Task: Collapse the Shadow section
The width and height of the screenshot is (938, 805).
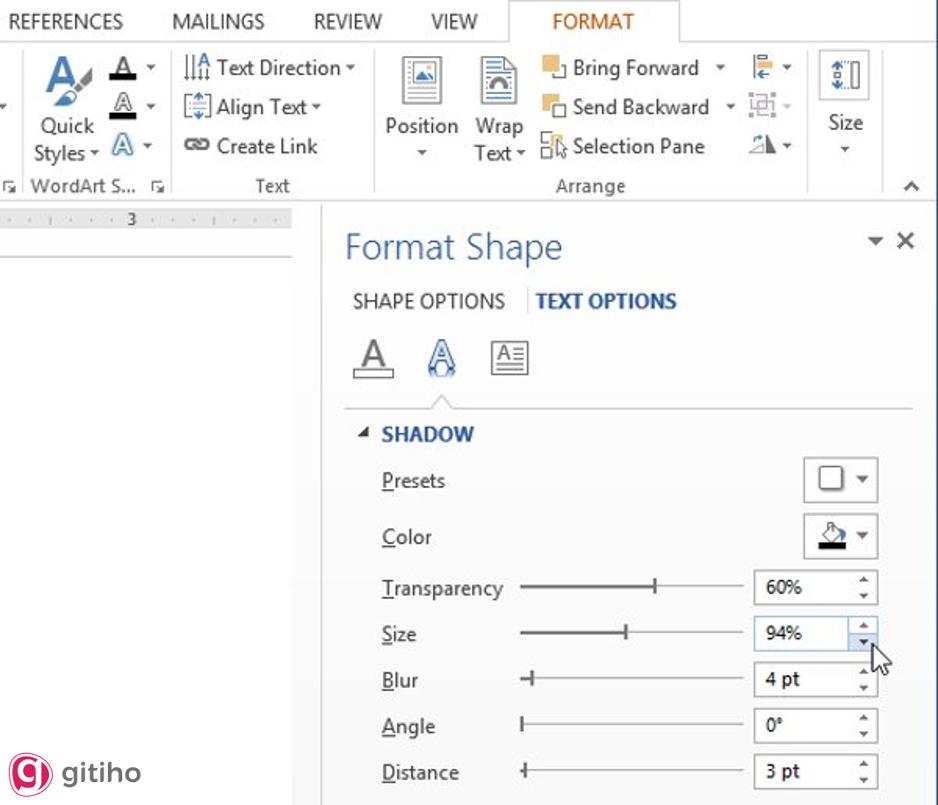Action: [x=363, y=434]
